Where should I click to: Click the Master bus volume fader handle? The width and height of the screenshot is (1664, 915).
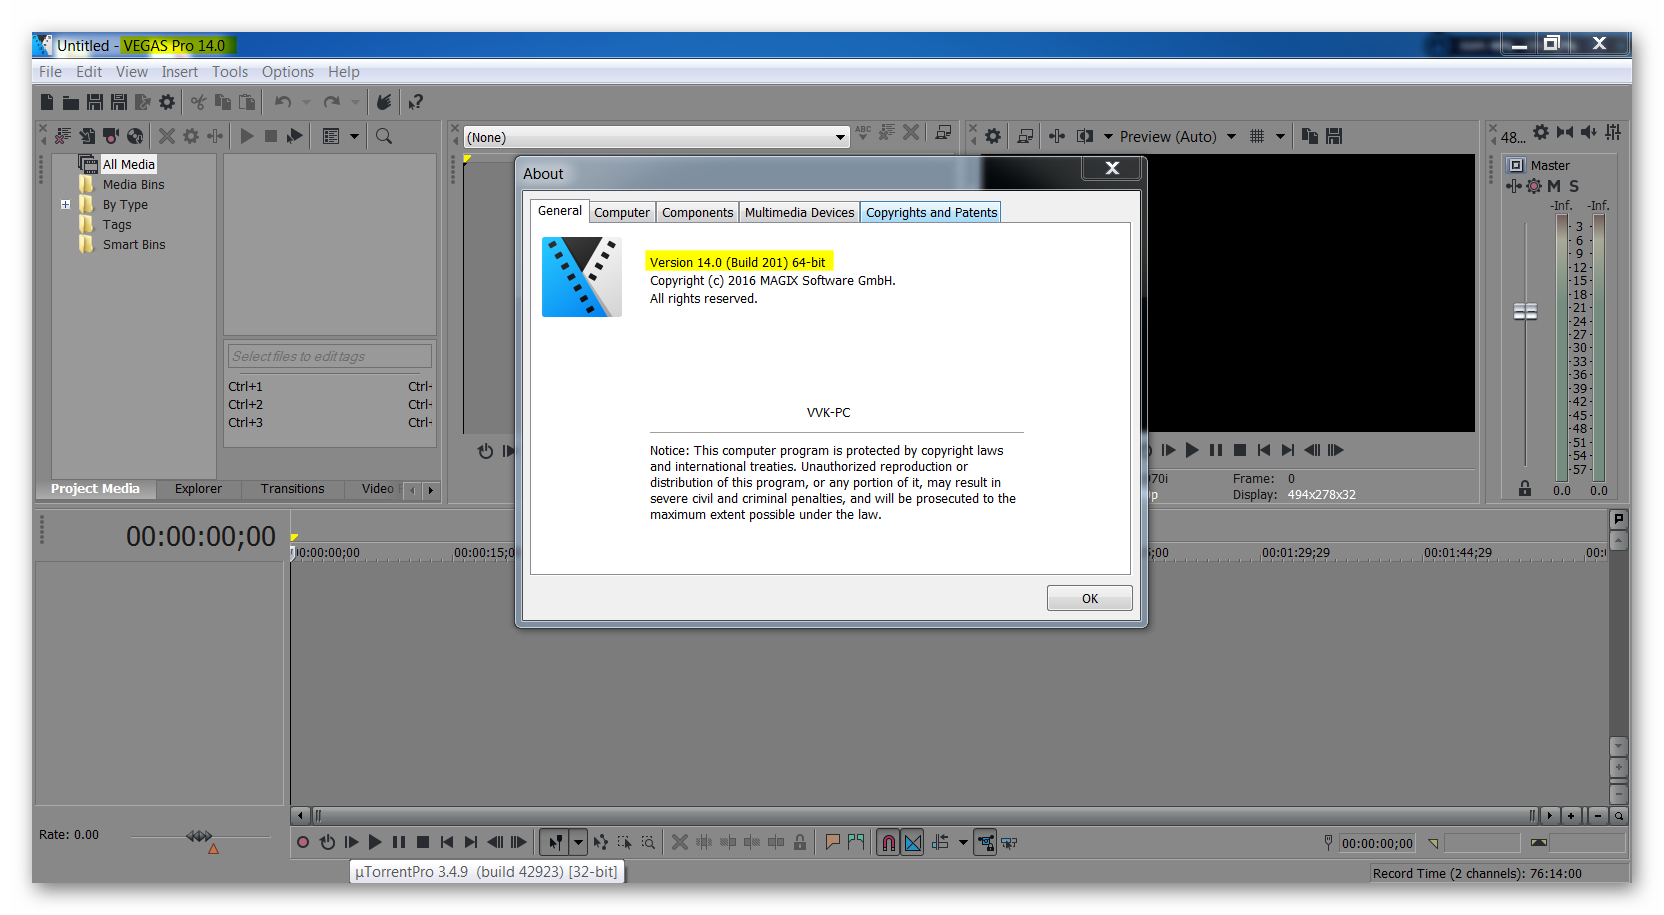1525,312
